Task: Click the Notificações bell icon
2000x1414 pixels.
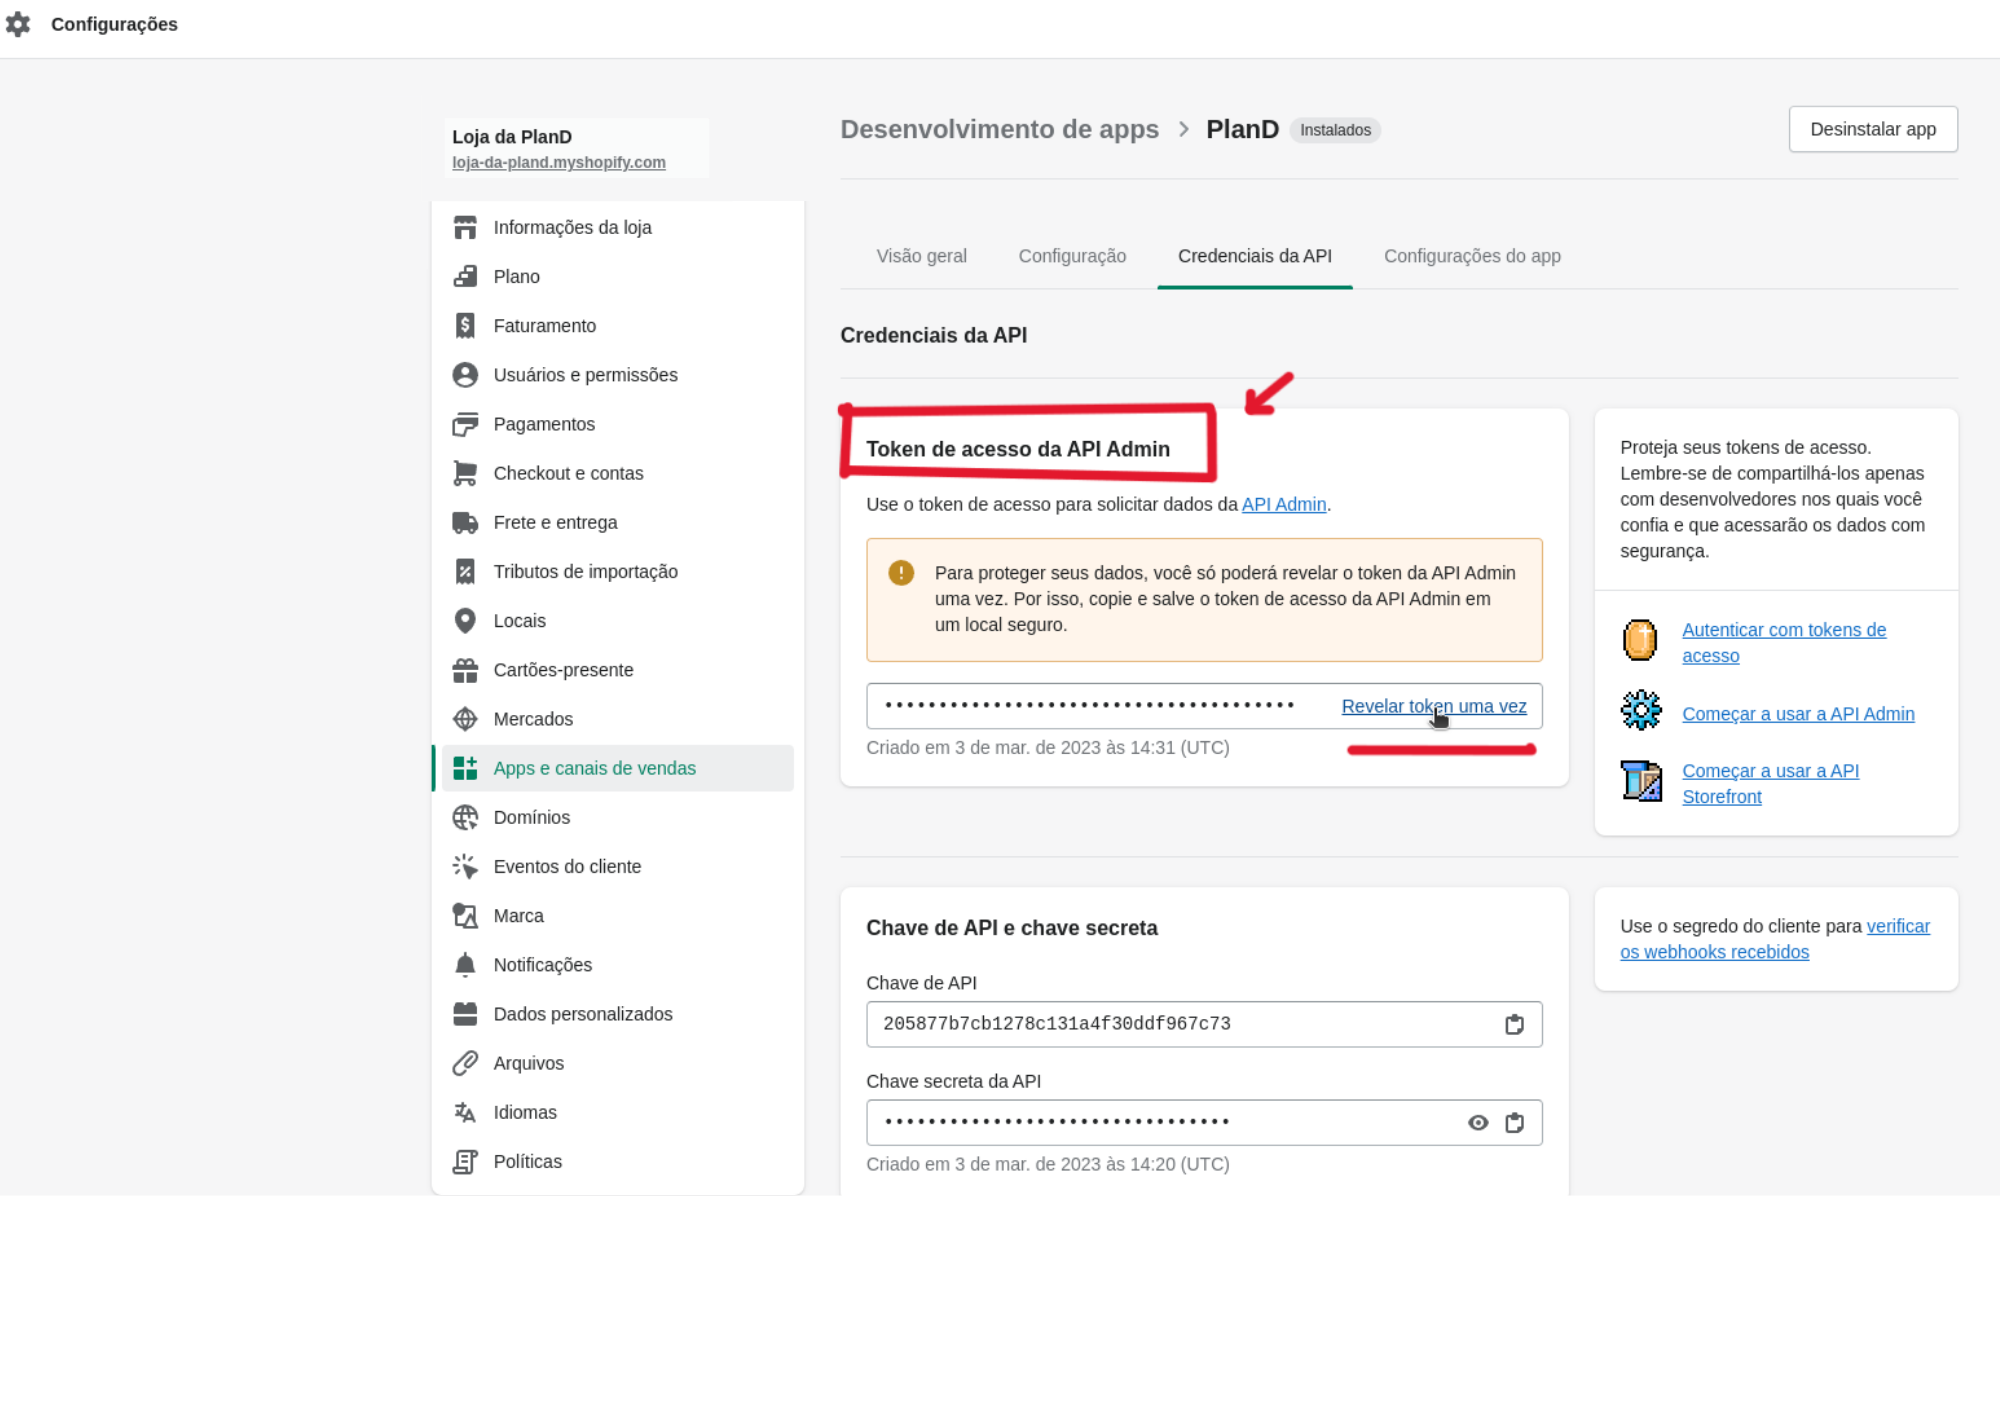Action: (x=465, y=965)
